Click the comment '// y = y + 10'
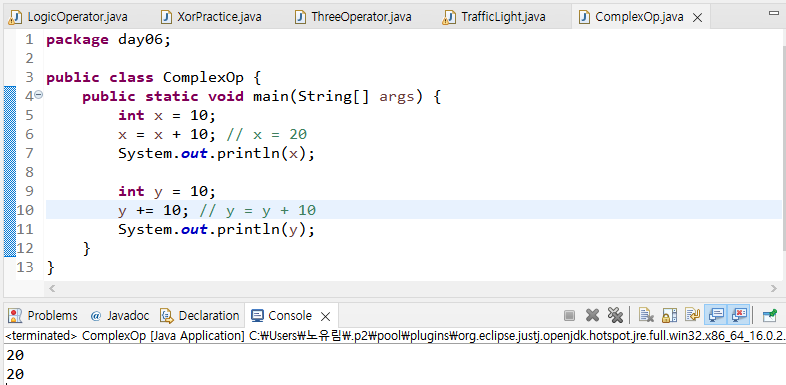The width and height of the screenshot is (786, 385). coord(258,211)
